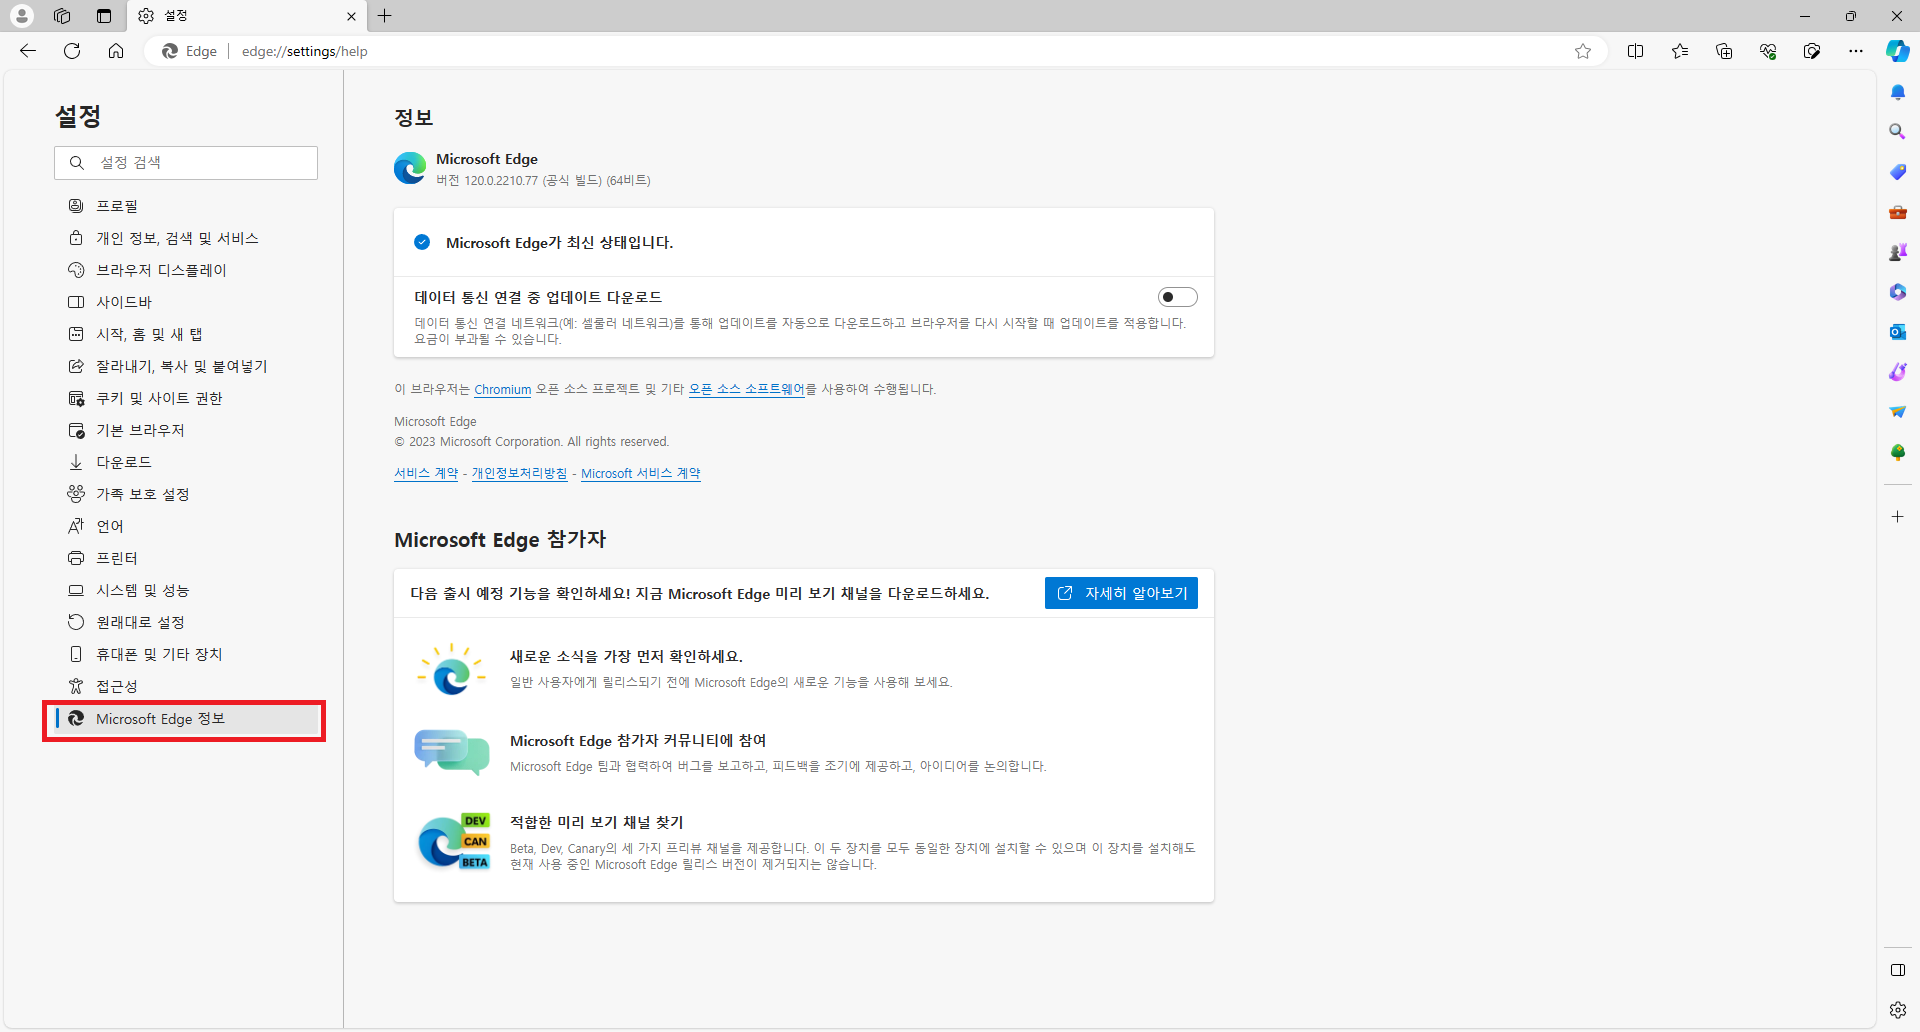The width and height of the screenshot is (1920, 1032).
Task: Hide sidebar using bottom panel icon
Action: pyautogui.click(x=1898, y=970)
